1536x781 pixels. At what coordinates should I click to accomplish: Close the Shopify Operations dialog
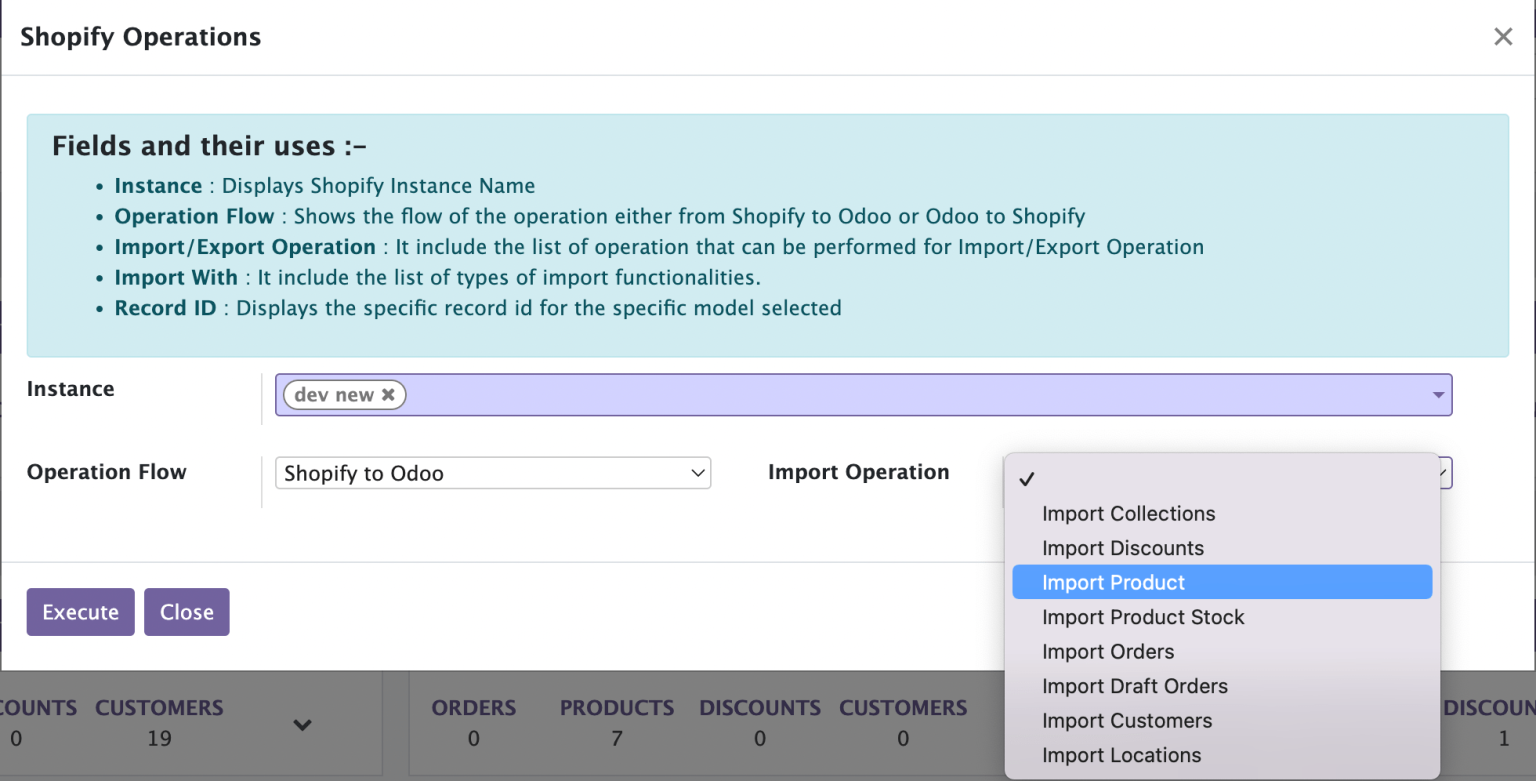click(x=1502, y=36)
